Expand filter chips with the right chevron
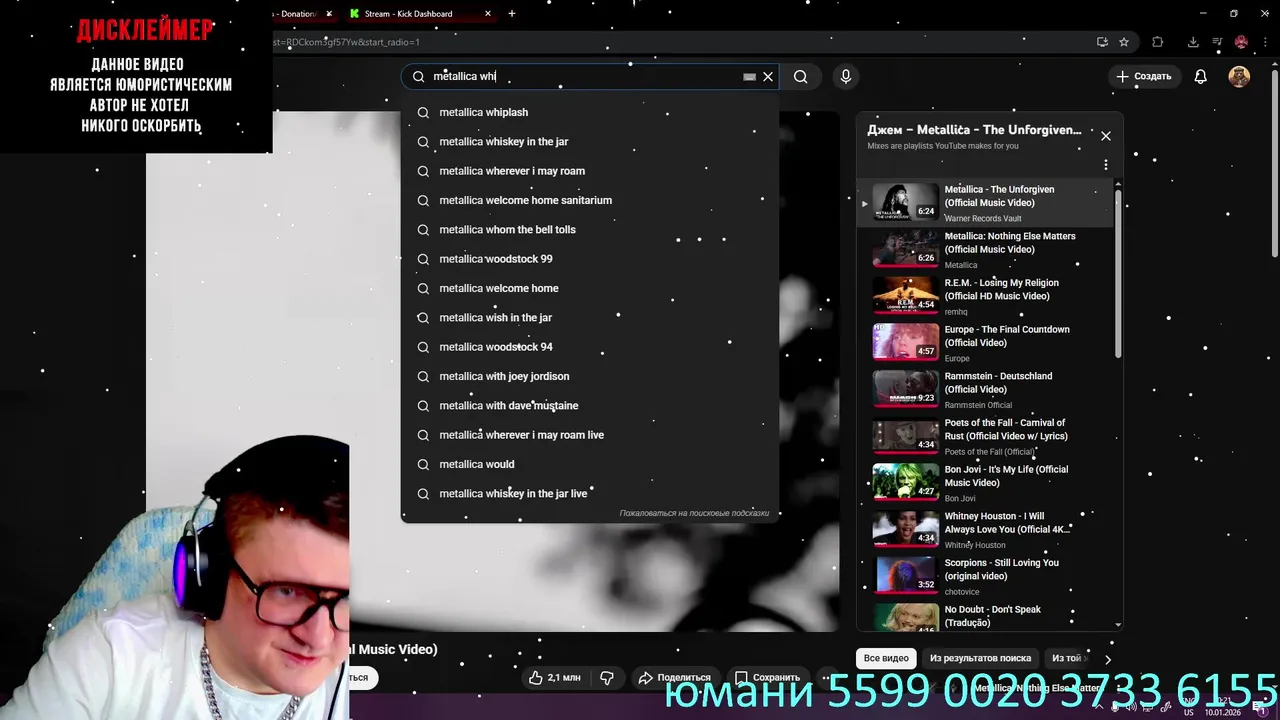 (x=1107, y=659)
